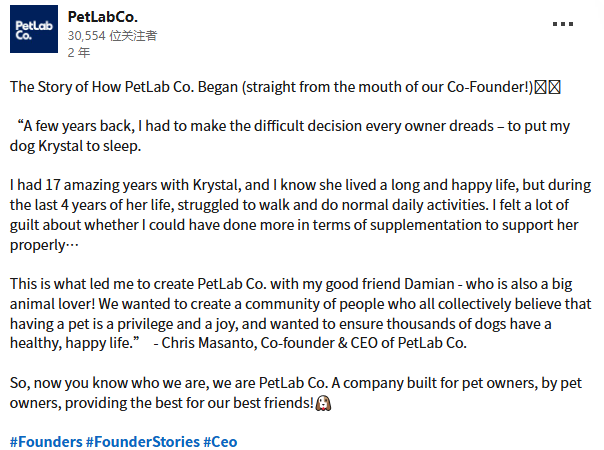This screenshot has height=450, width=604.
Task: Follow the #FounderStories hashtag link
Action: coord(142,441)
